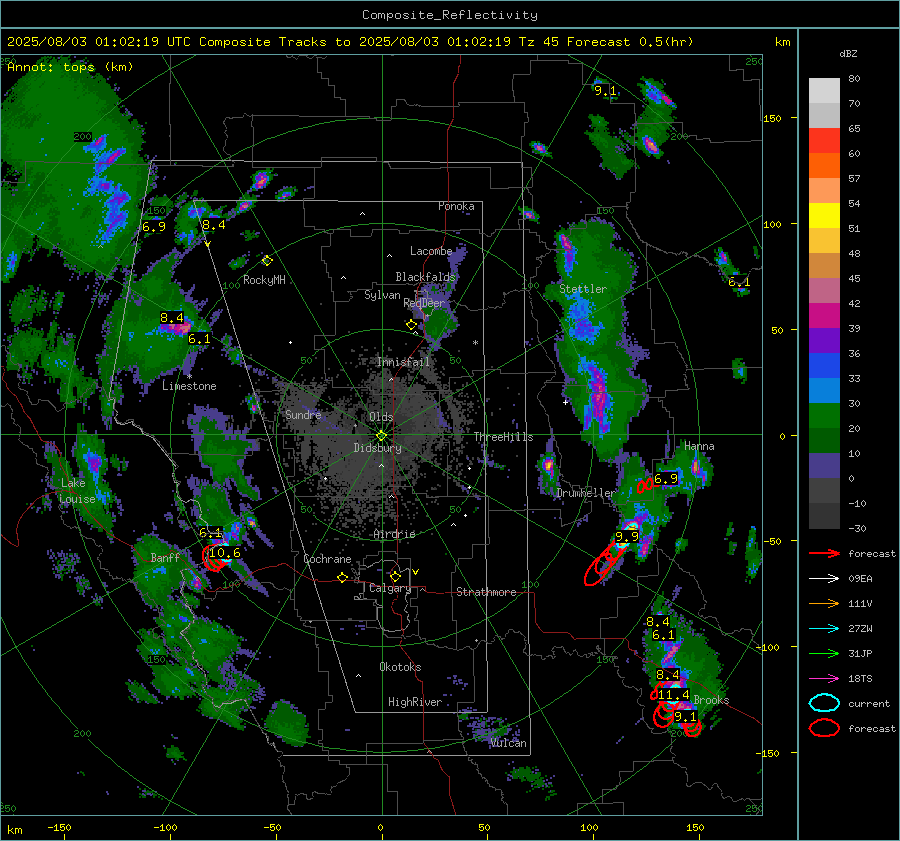Click the Hanna city label
900x841 pixels.
click(699, 446)
